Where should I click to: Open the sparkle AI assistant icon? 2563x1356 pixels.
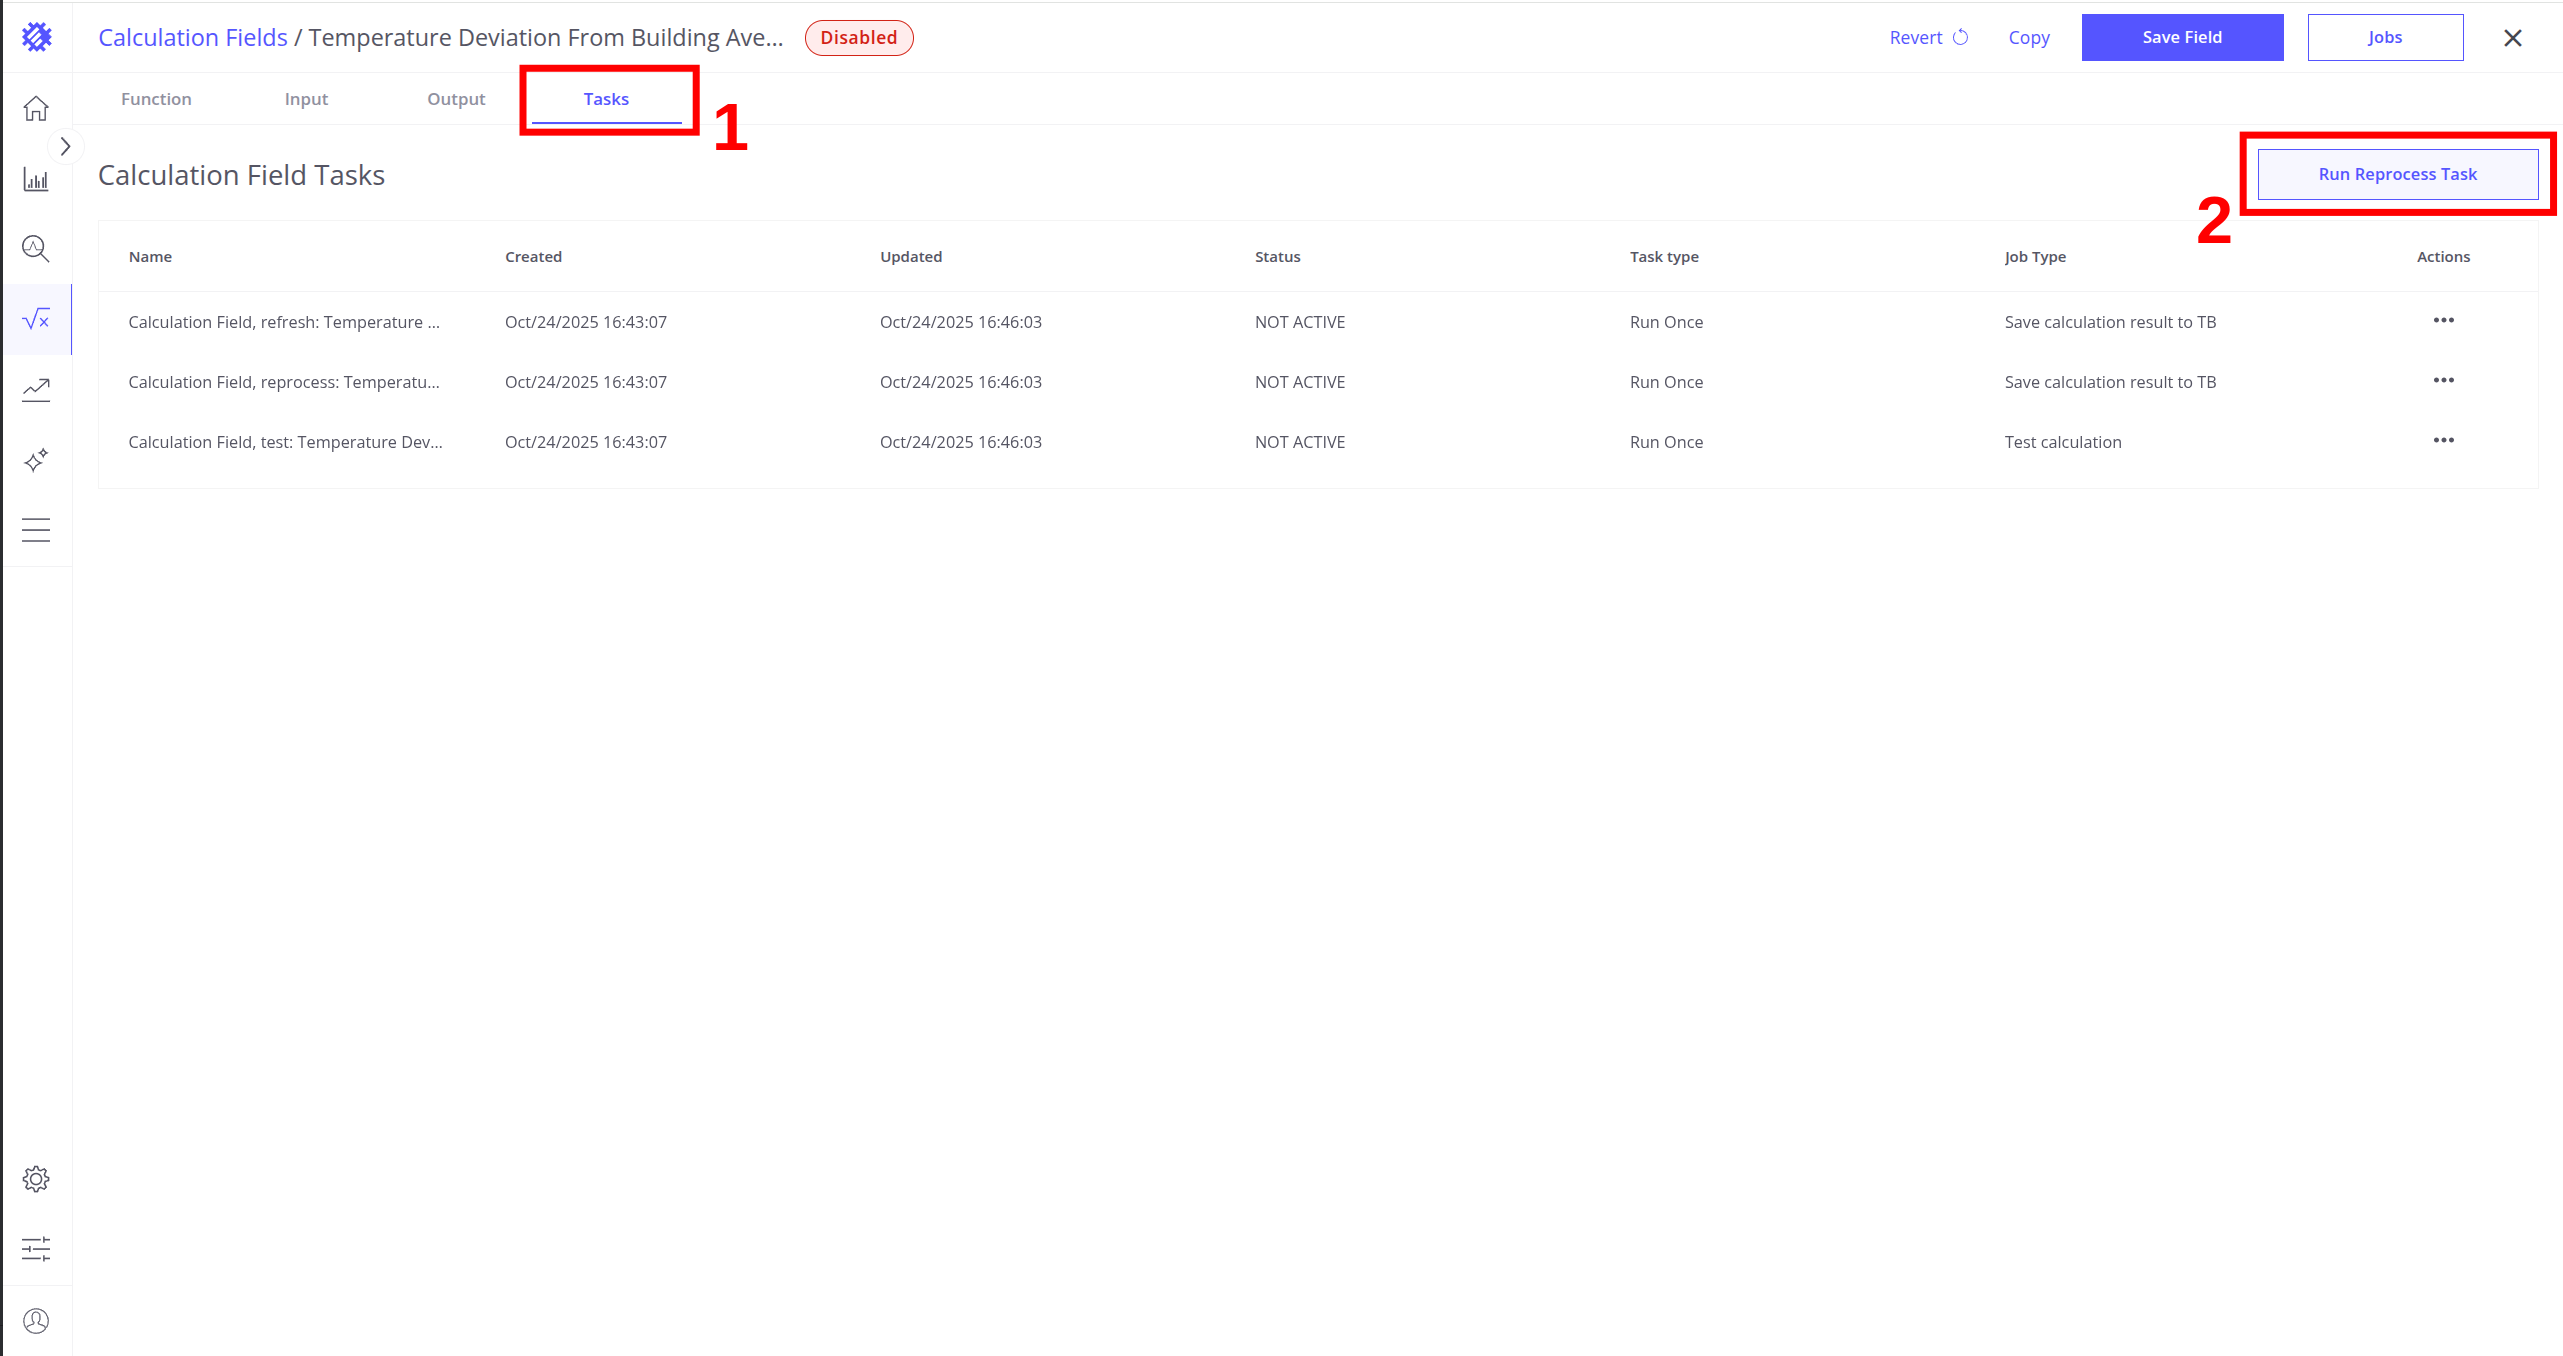pos(36,460)
